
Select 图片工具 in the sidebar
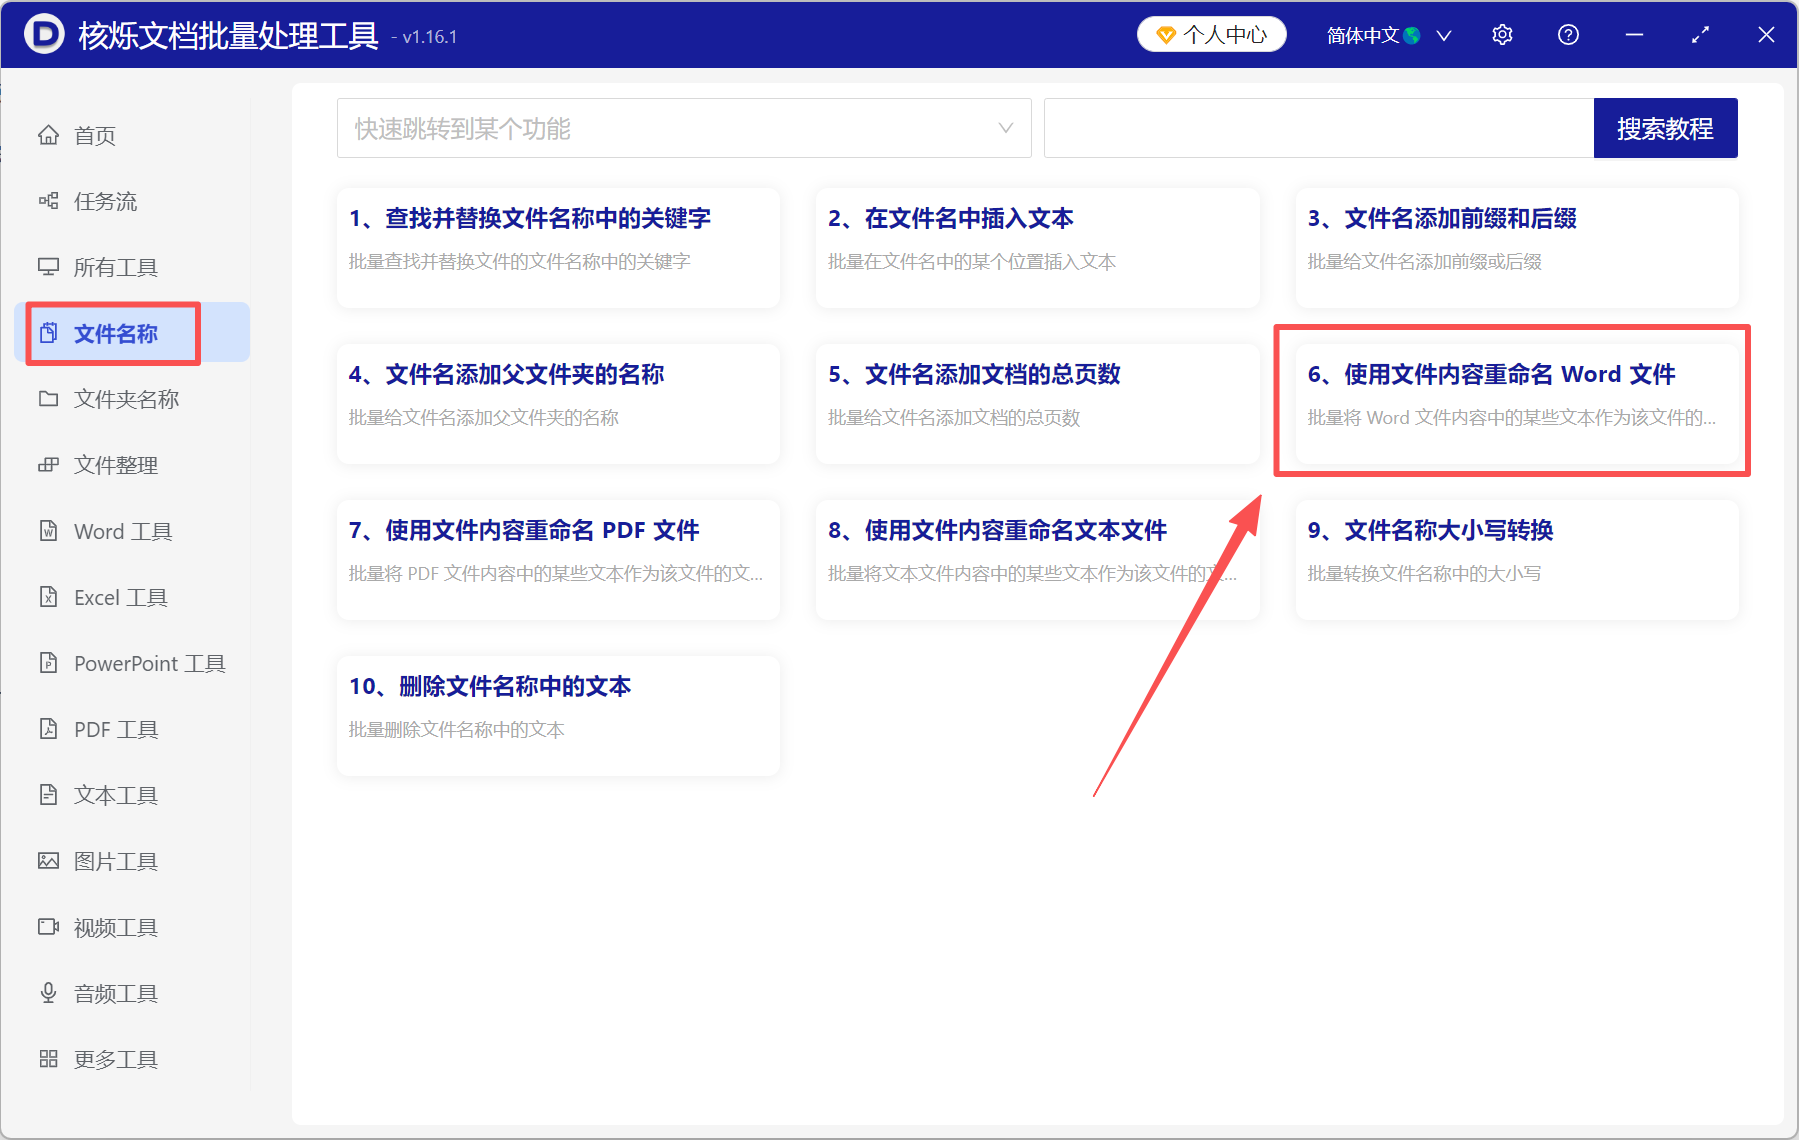115,860
